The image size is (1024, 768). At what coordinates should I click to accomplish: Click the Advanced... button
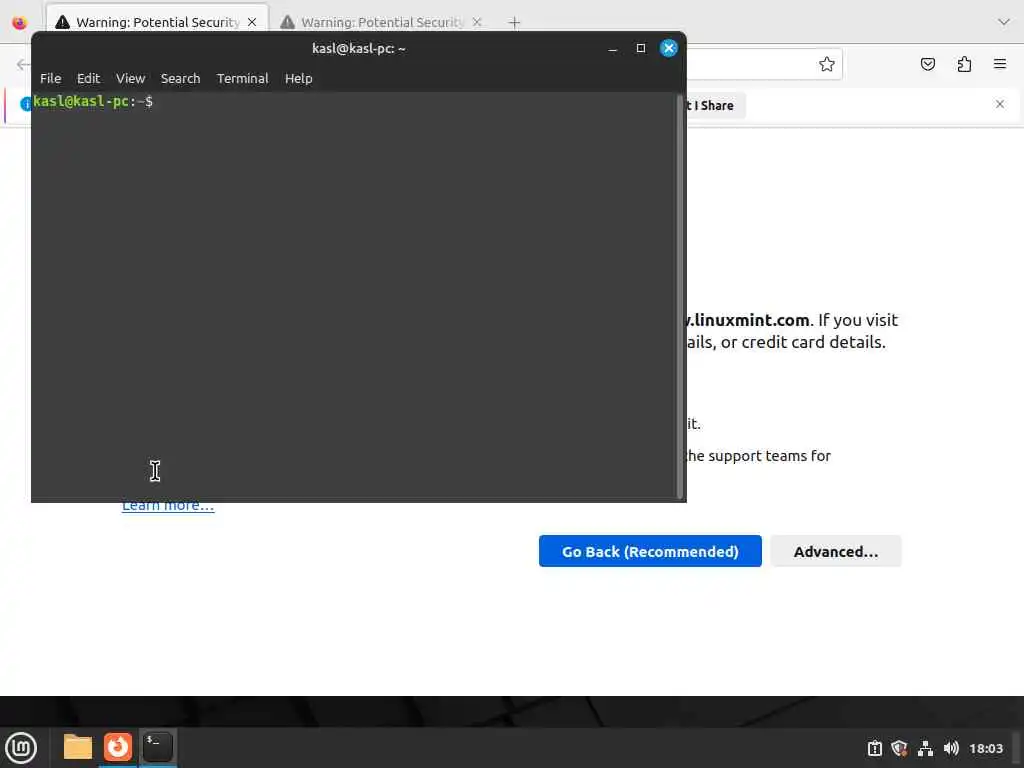point(835,551)
